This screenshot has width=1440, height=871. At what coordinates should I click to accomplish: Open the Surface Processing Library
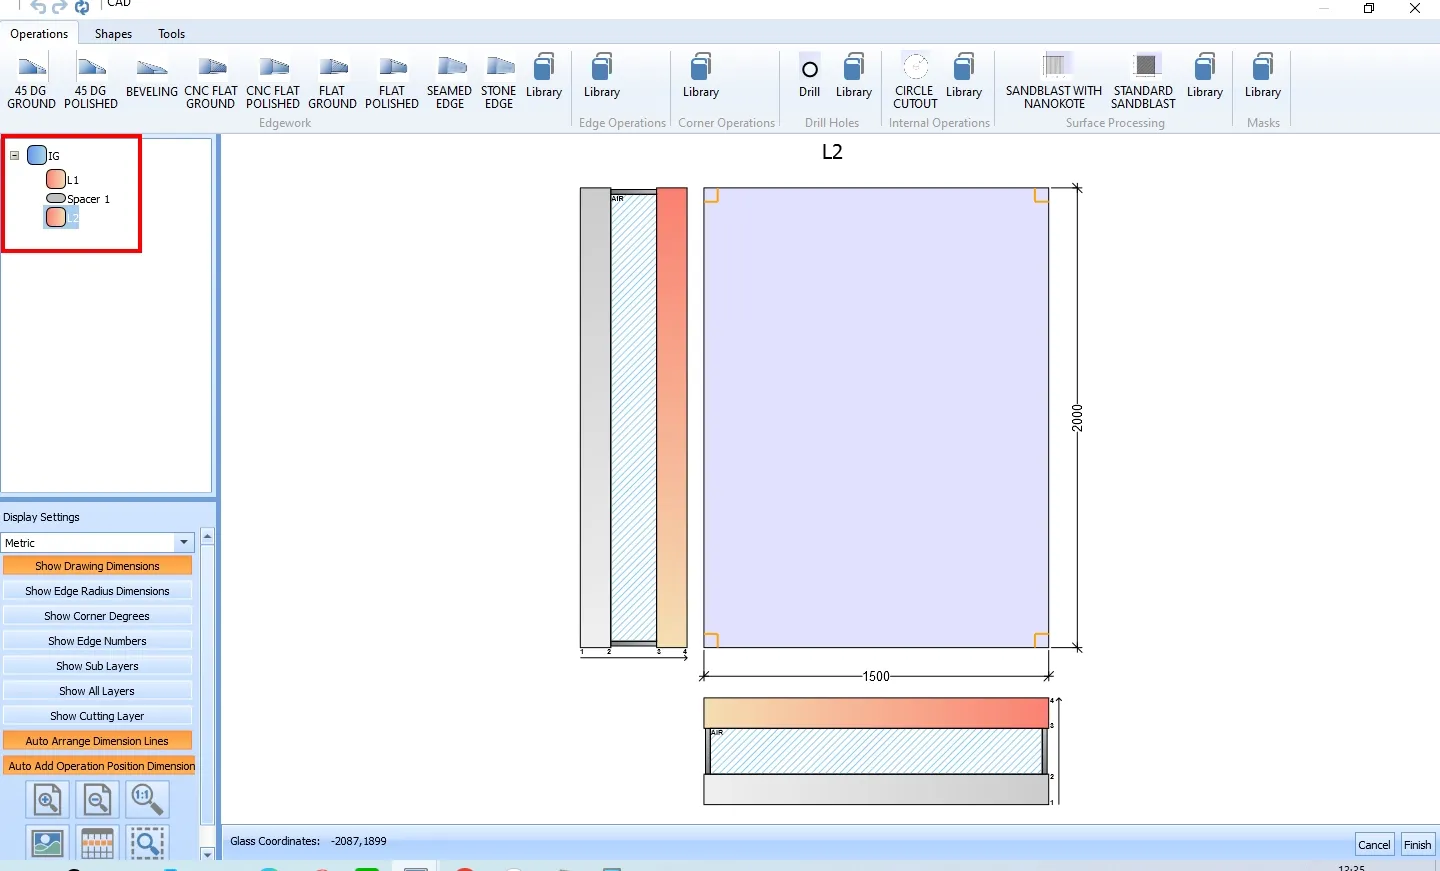pos(1205,76)
